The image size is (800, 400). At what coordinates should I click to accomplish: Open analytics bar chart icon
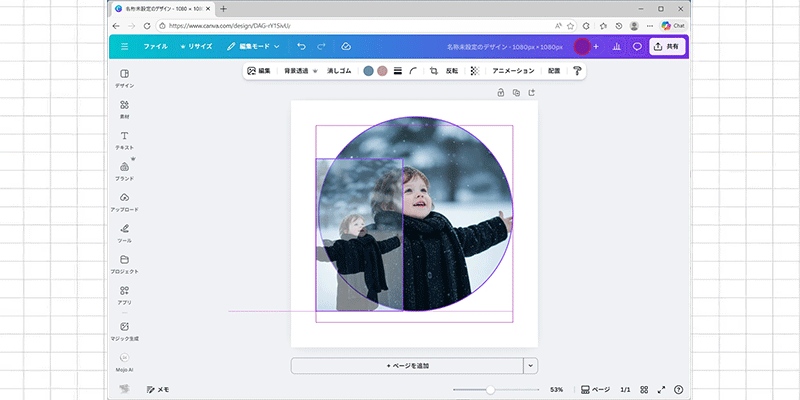point(617,46)
